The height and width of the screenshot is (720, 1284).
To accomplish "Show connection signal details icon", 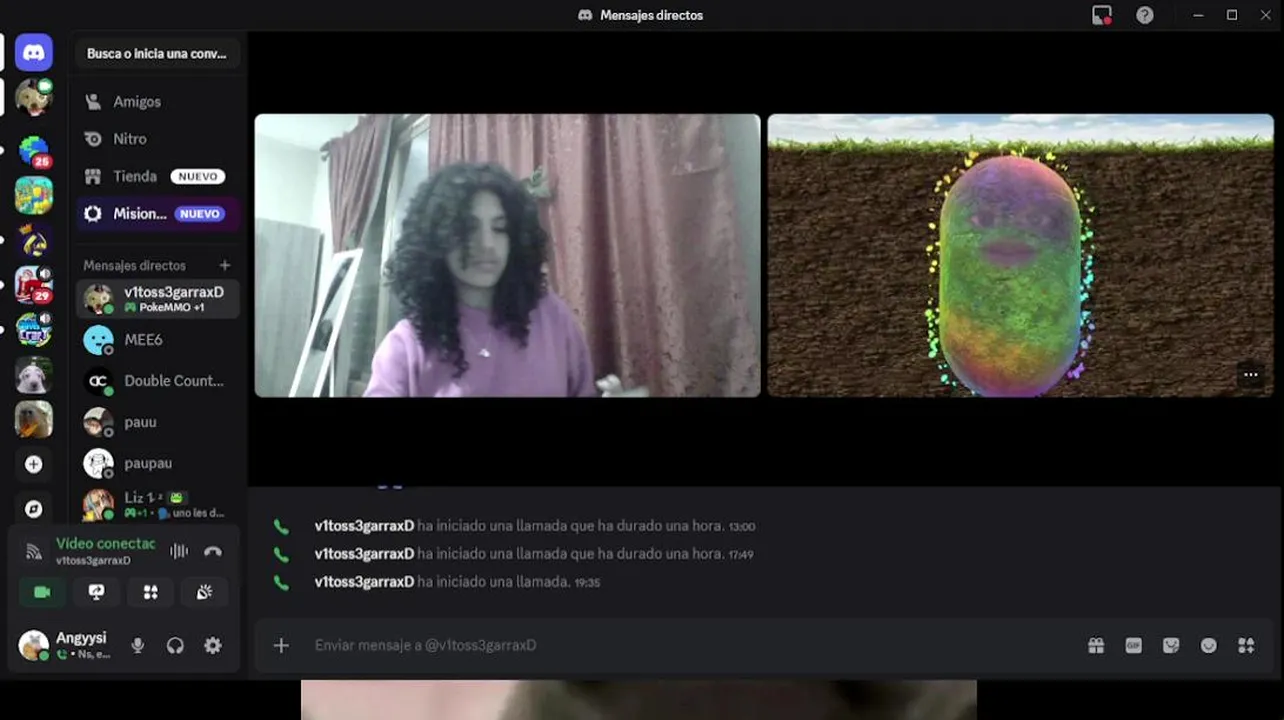I will (x=34, y=551).
